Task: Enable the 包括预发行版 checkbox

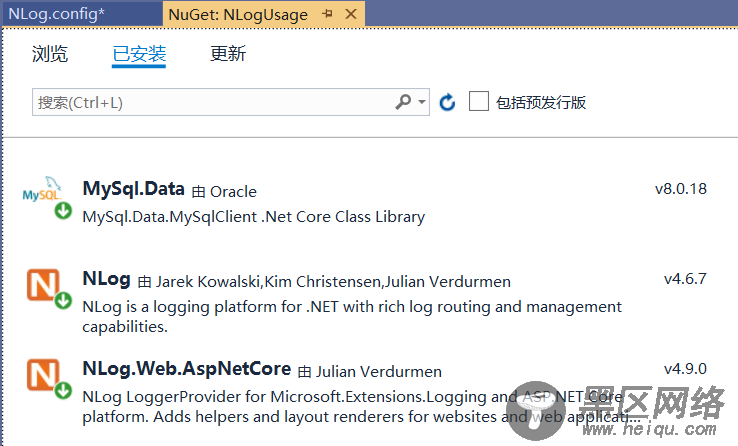Action: [x=479, y=101]
